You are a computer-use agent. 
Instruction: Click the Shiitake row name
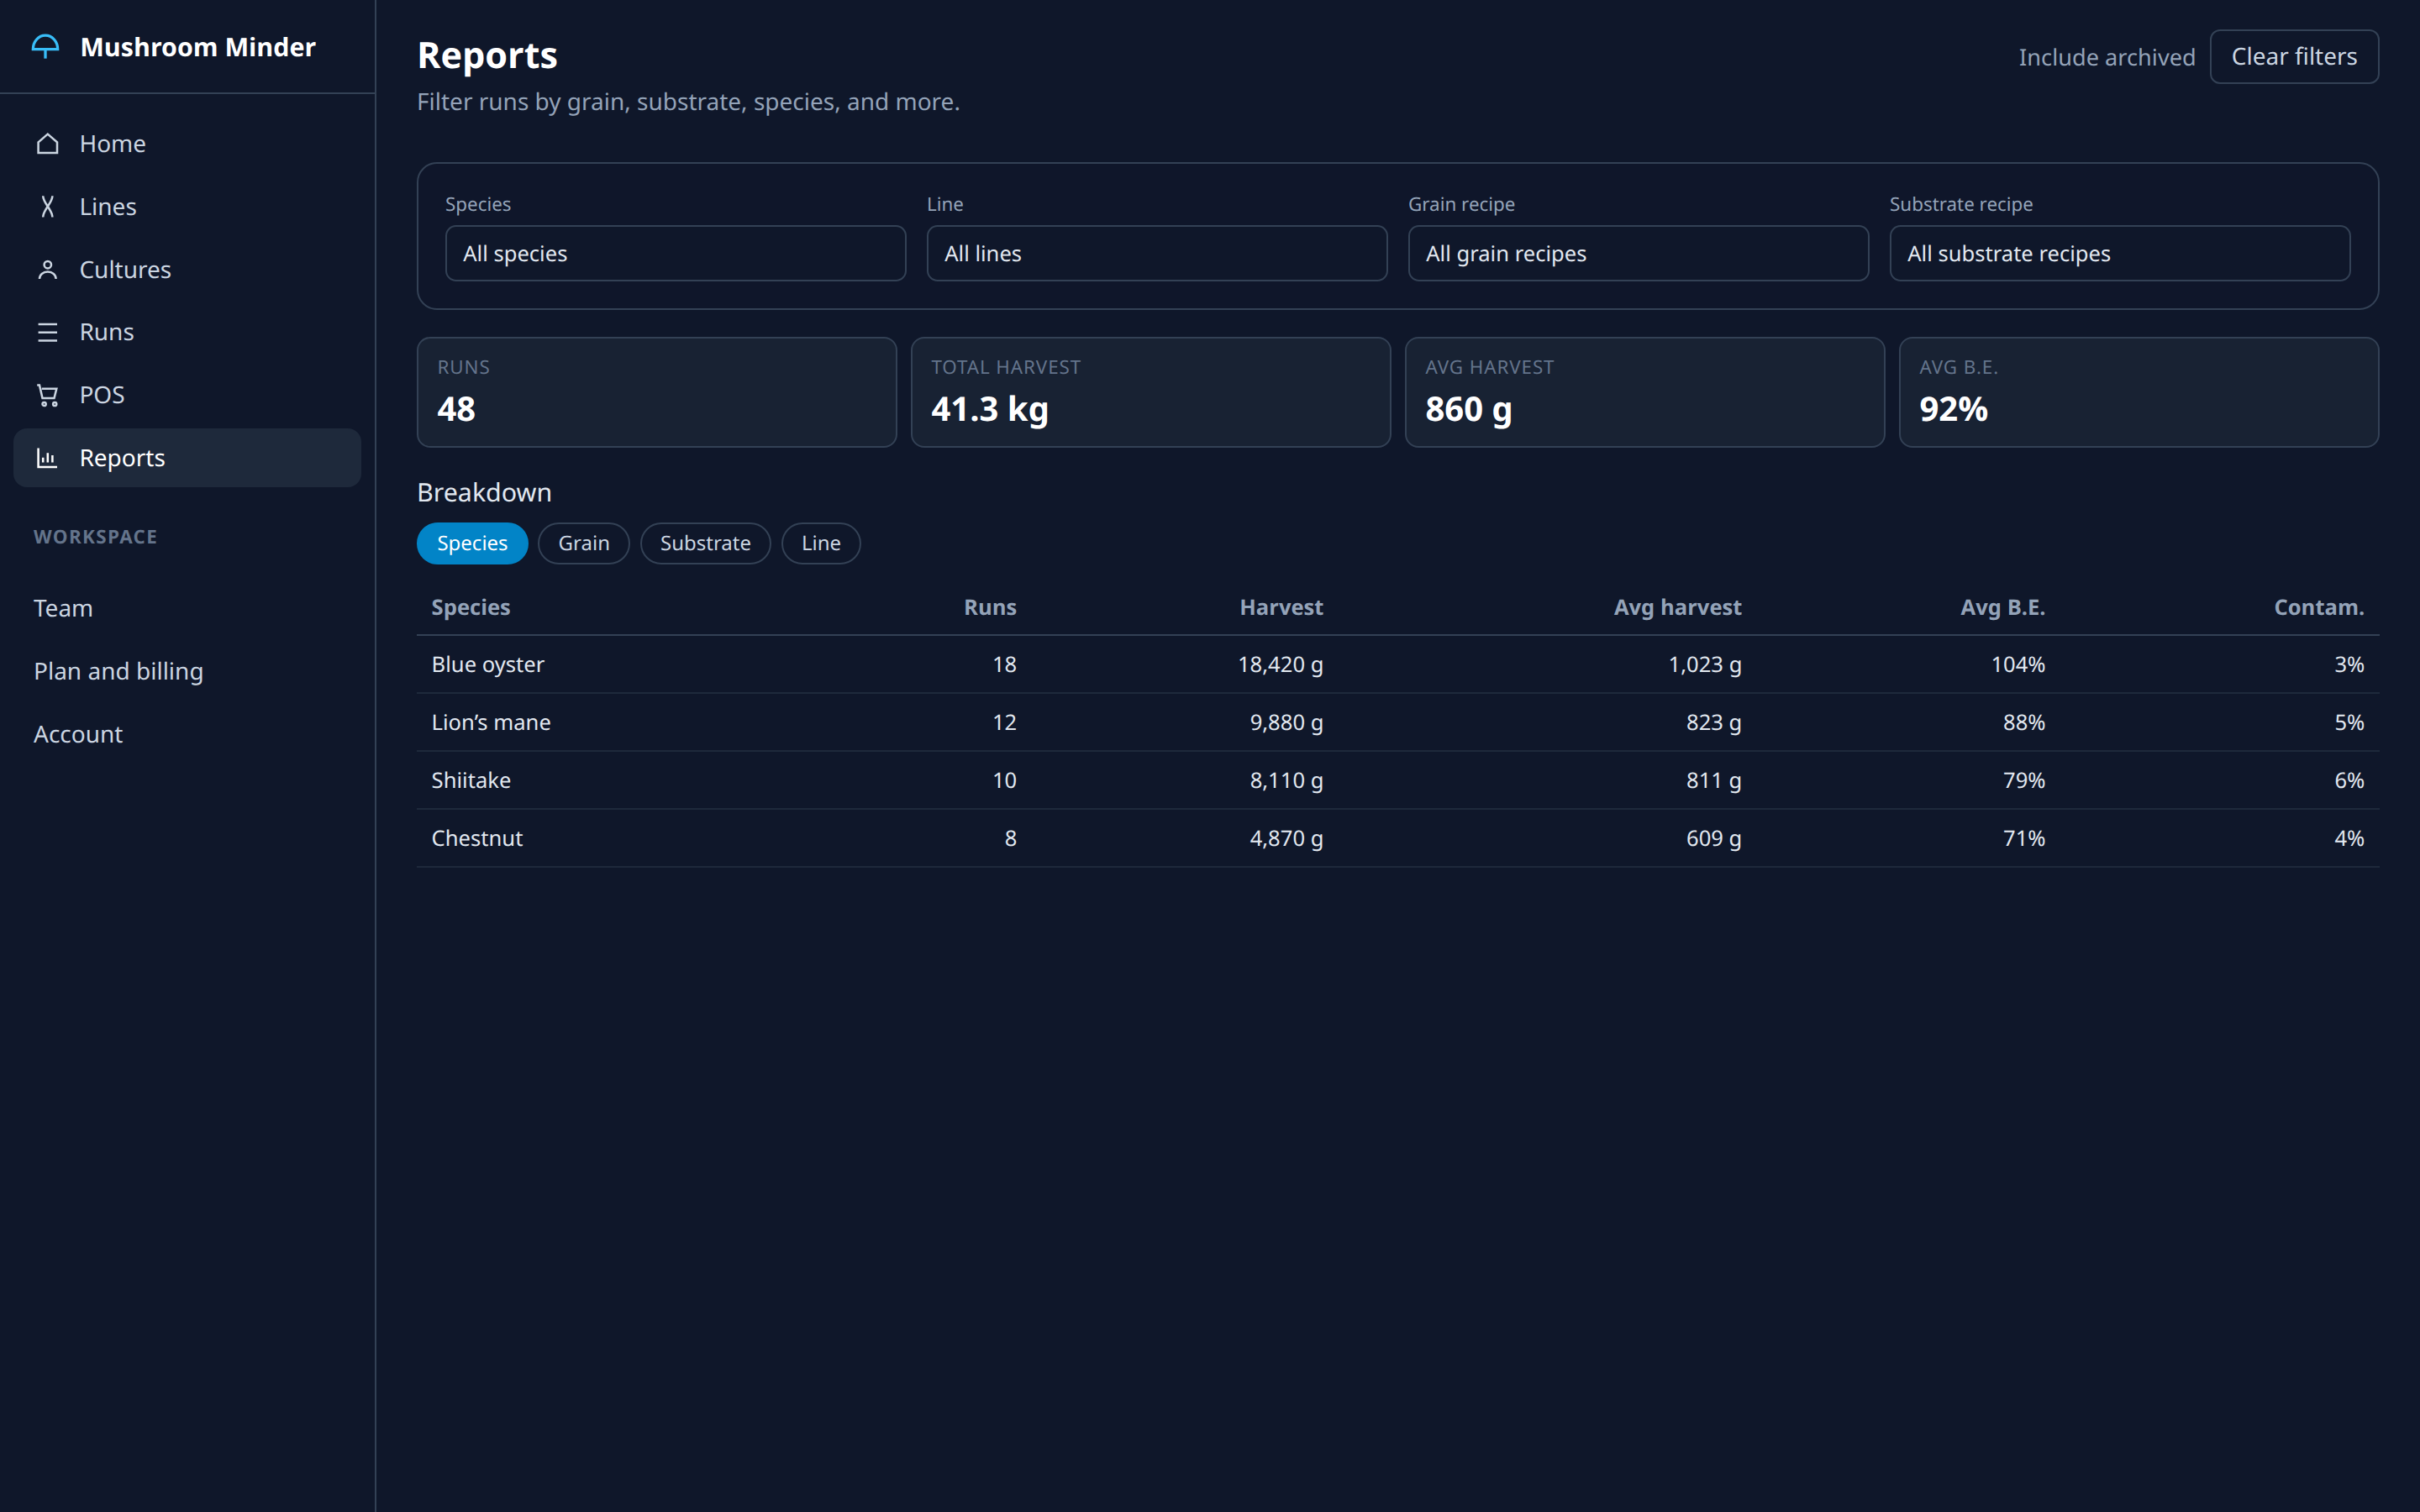(x=471, y=780)
